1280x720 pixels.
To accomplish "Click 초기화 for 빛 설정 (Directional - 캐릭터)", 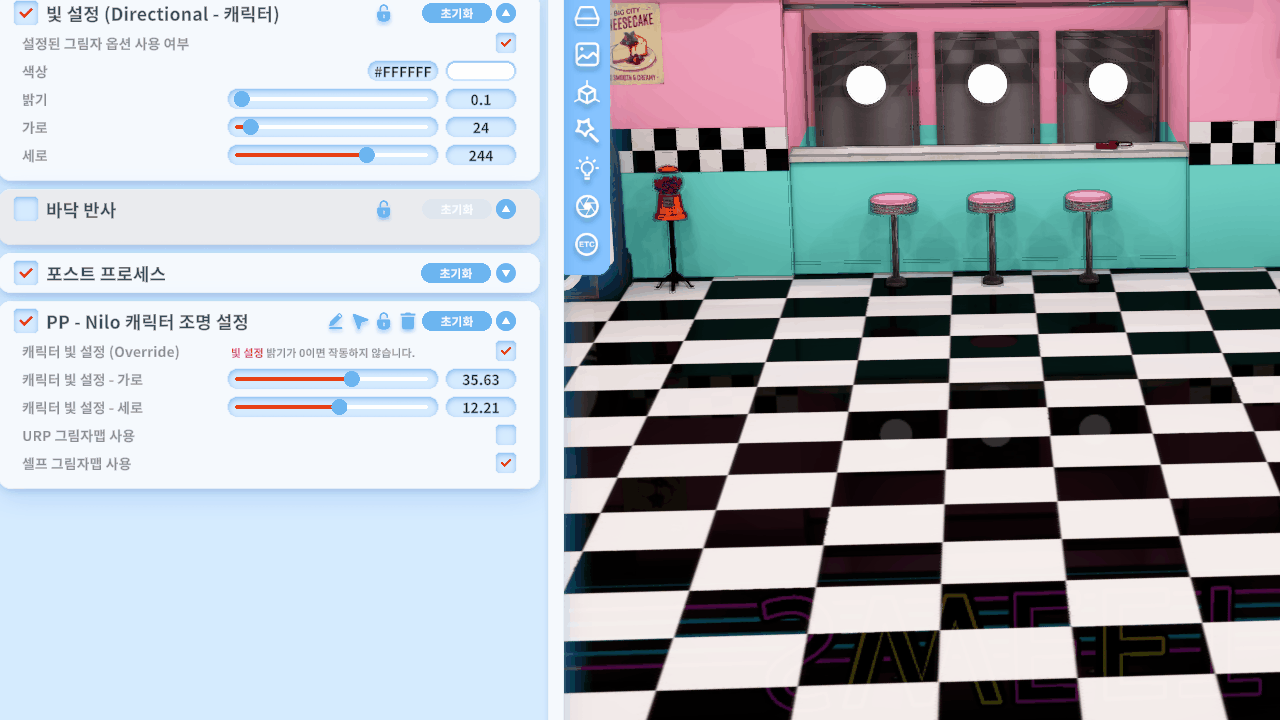I will coord(457,13).
